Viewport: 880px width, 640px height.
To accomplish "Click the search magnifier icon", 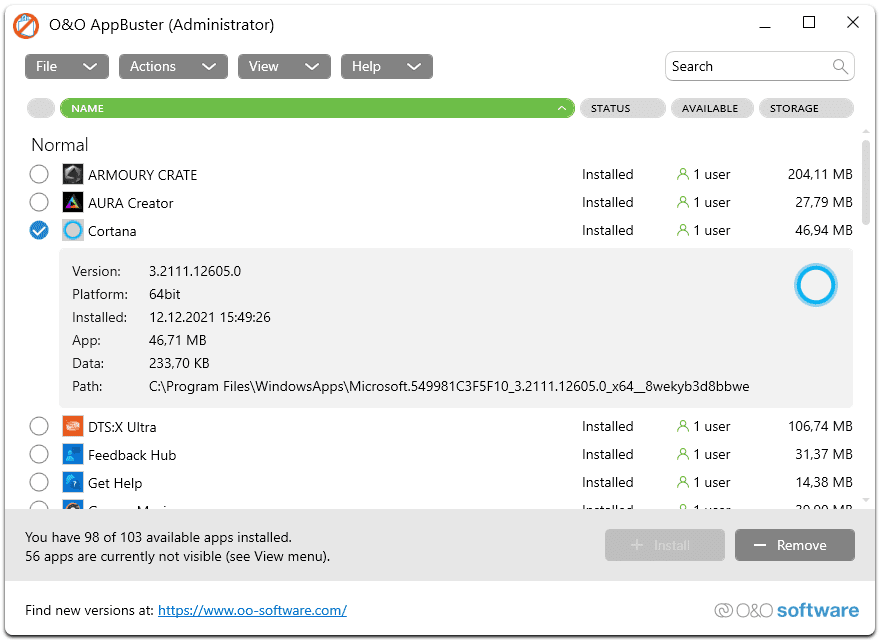I will tap(840, 66).
